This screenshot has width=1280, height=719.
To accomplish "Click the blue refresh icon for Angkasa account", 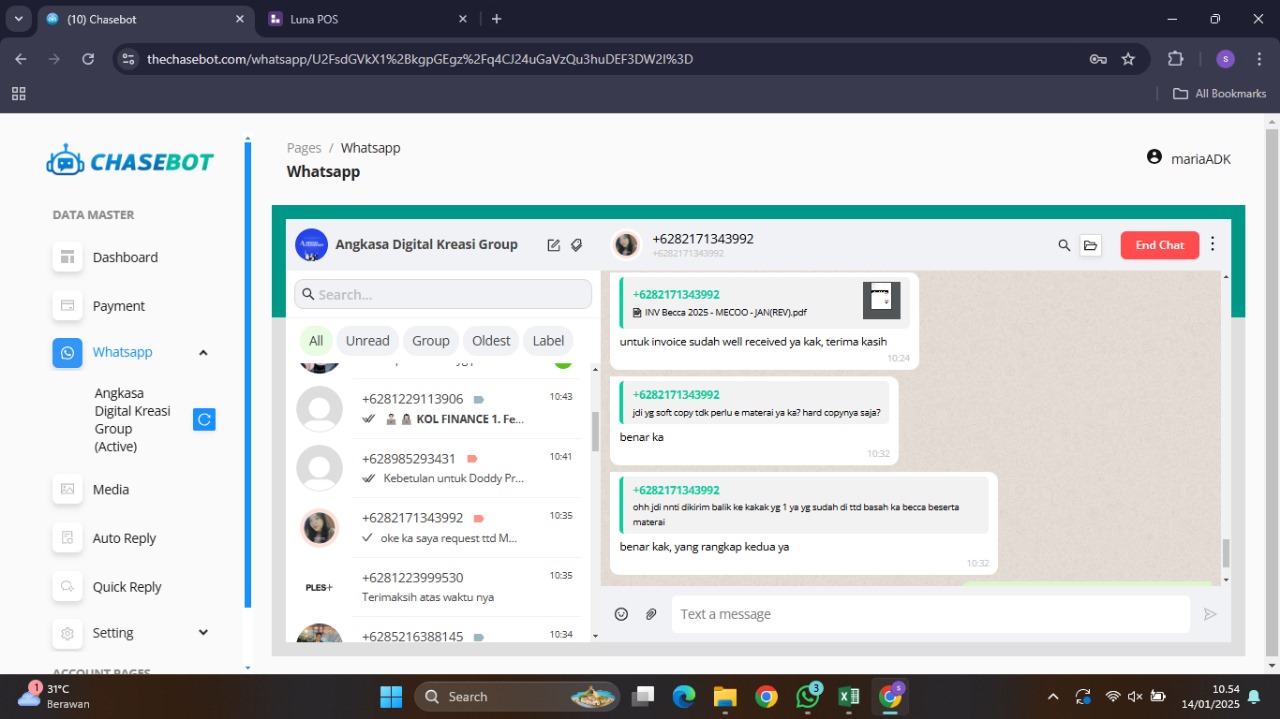I will point(204,420).
